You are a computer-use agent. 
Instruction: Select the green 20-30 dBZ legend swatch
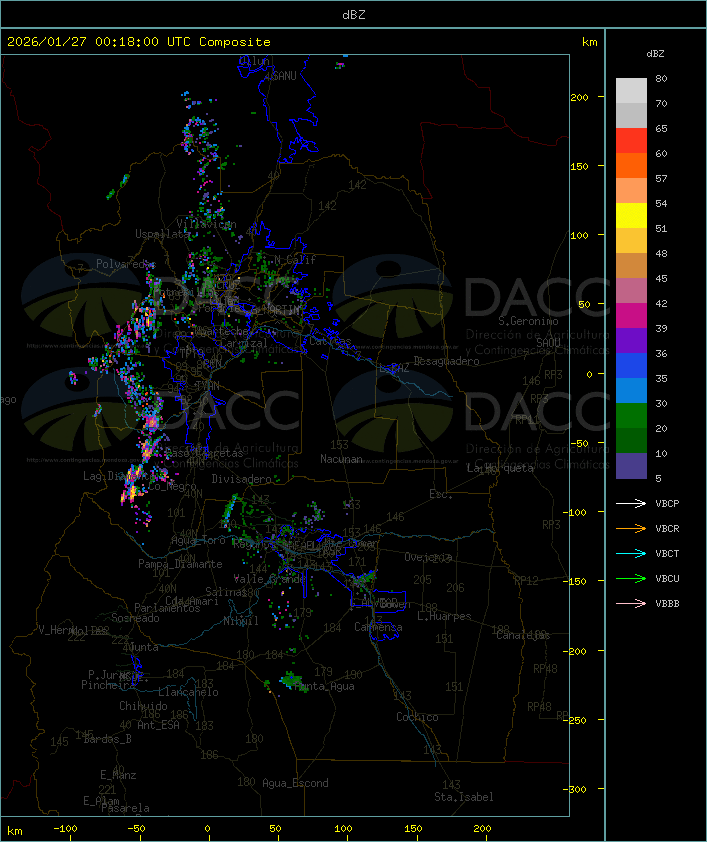click(x=631, y=416)
